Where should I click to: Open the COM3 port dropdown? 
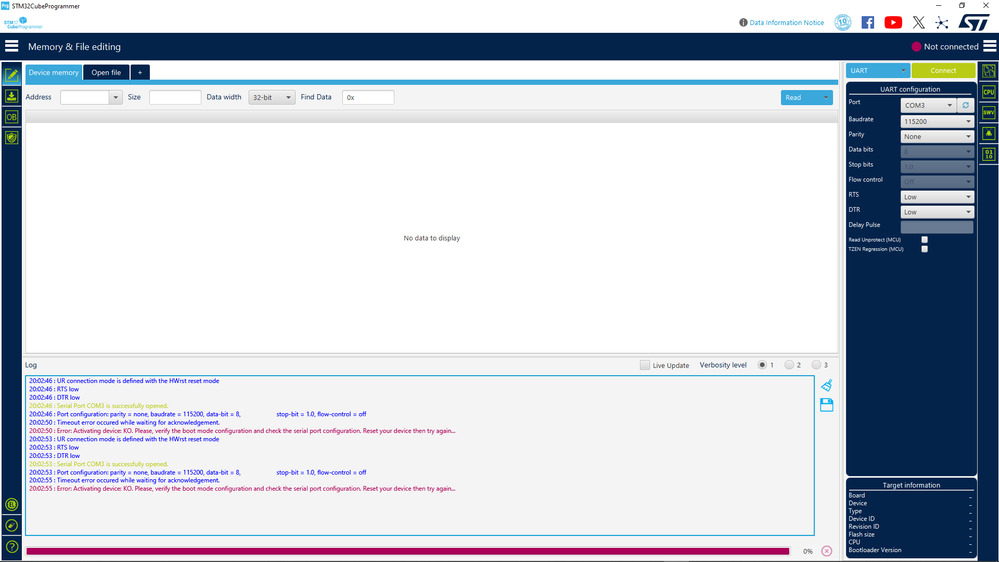click(x=928, y=105)
